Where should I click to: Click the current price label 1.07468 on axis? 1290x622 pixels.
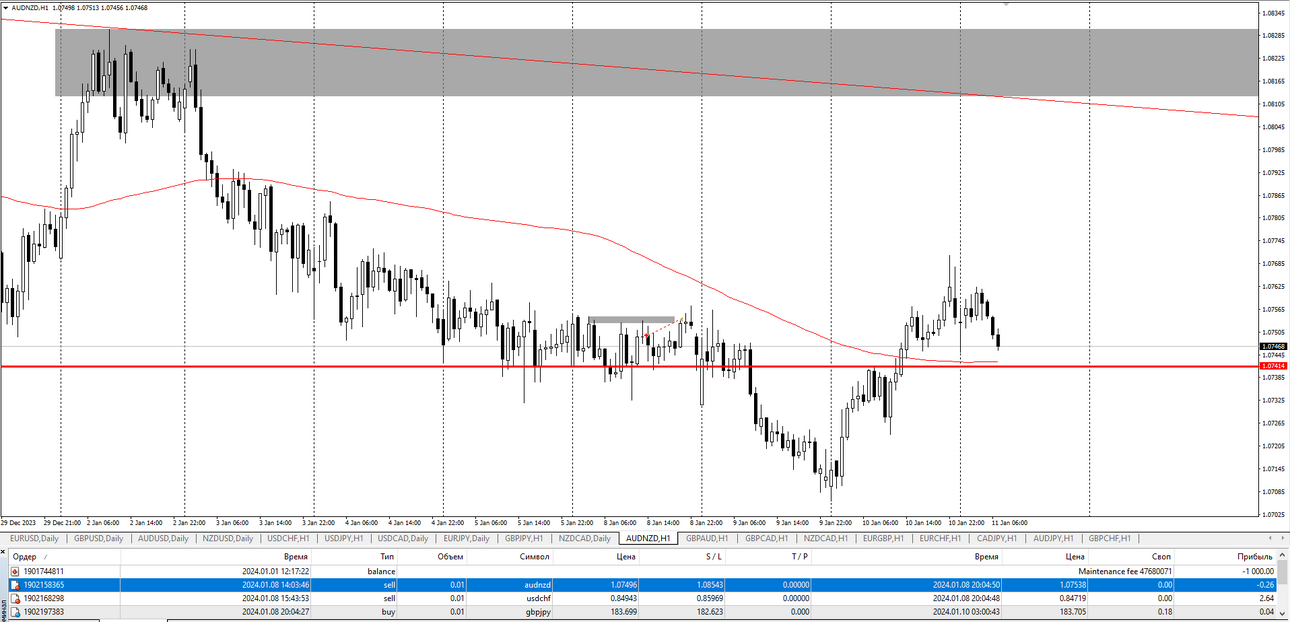(x=1274, y=346)
